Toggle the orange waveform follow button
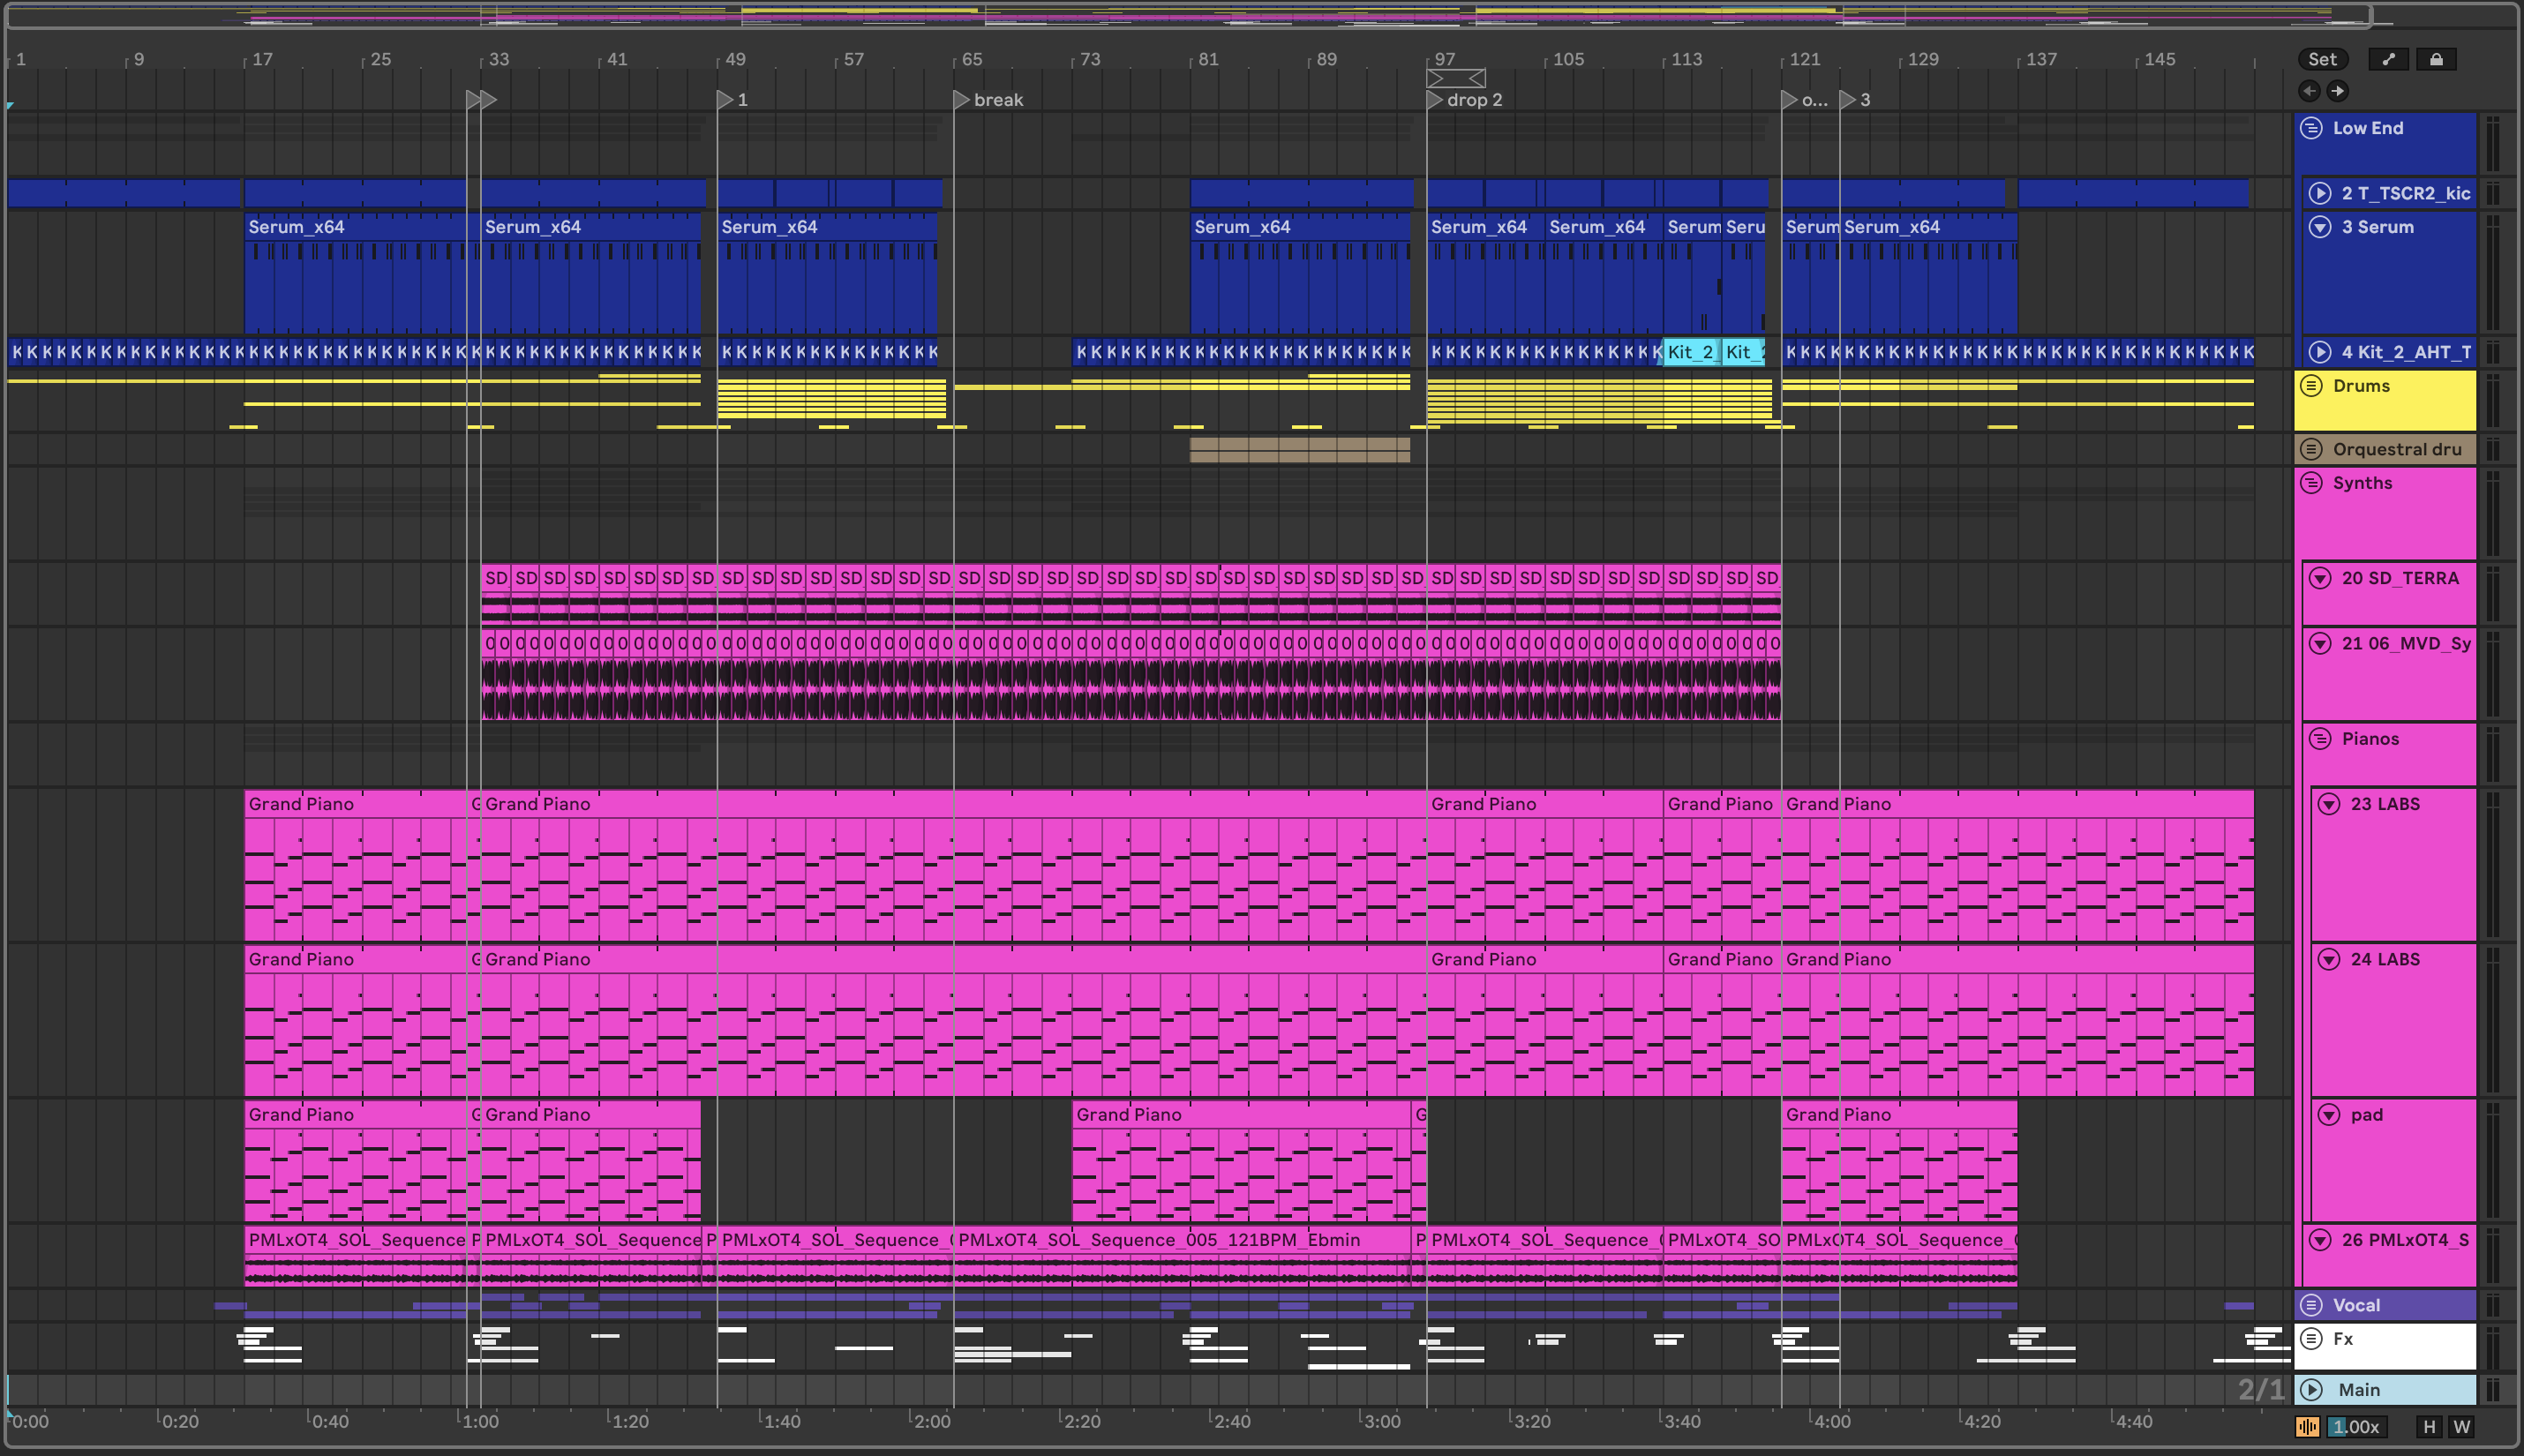Viewport: 2524px width, 1456px height. coord(2308,1427)
